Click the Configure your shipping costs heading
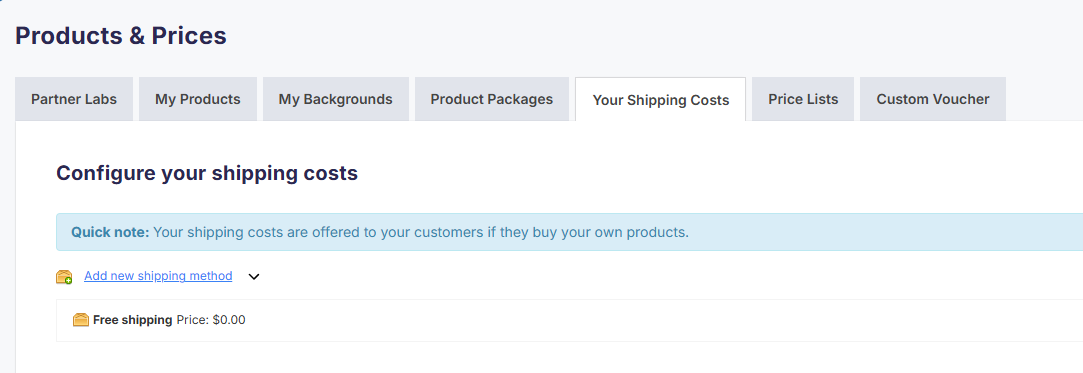This screenshot has height=373, width=1083. pyautogui.click(x=207, y=173)
